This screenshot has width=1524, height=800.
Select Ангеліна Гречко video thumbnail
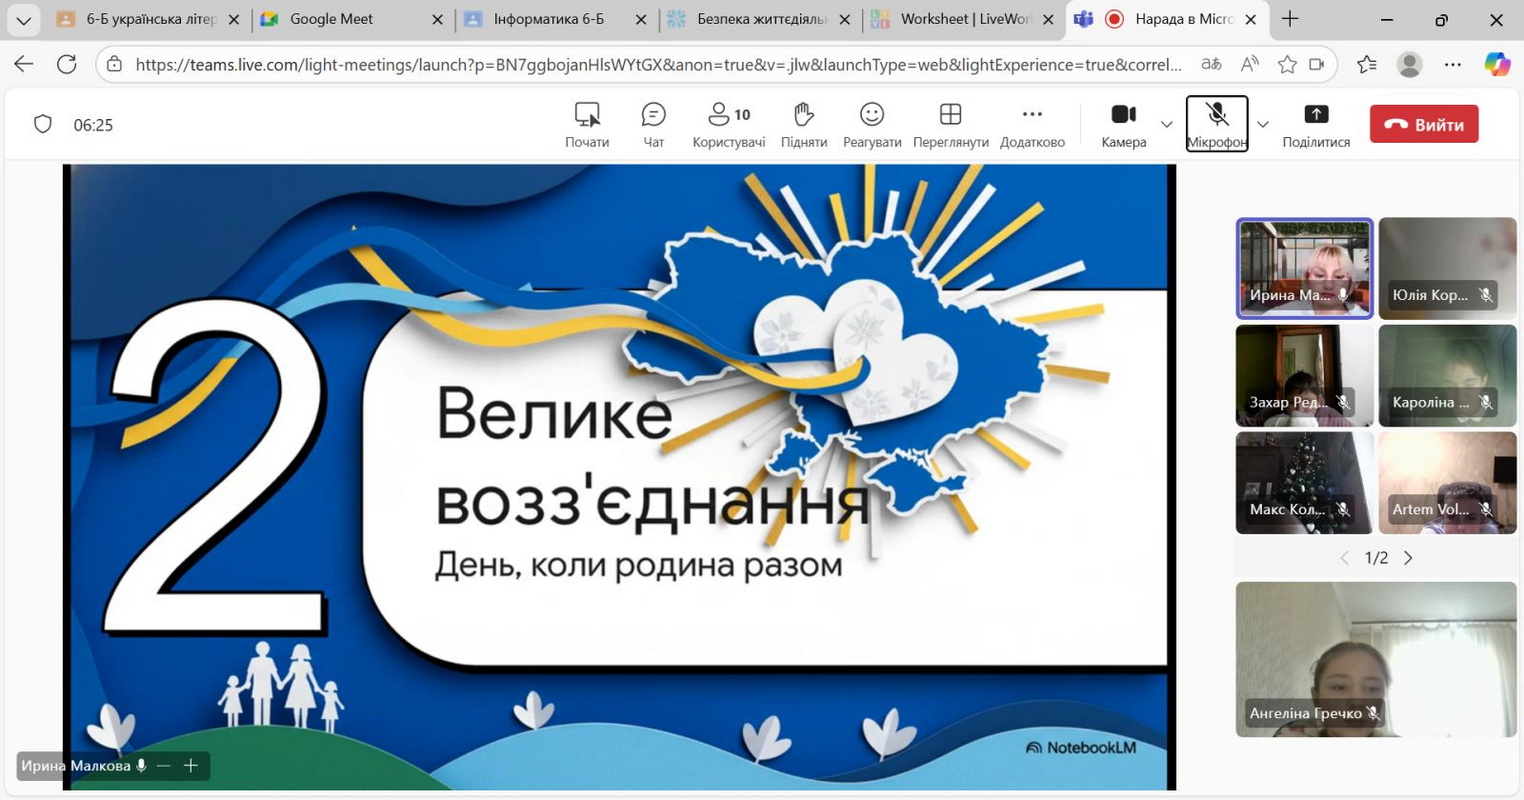pos(1375,658)
